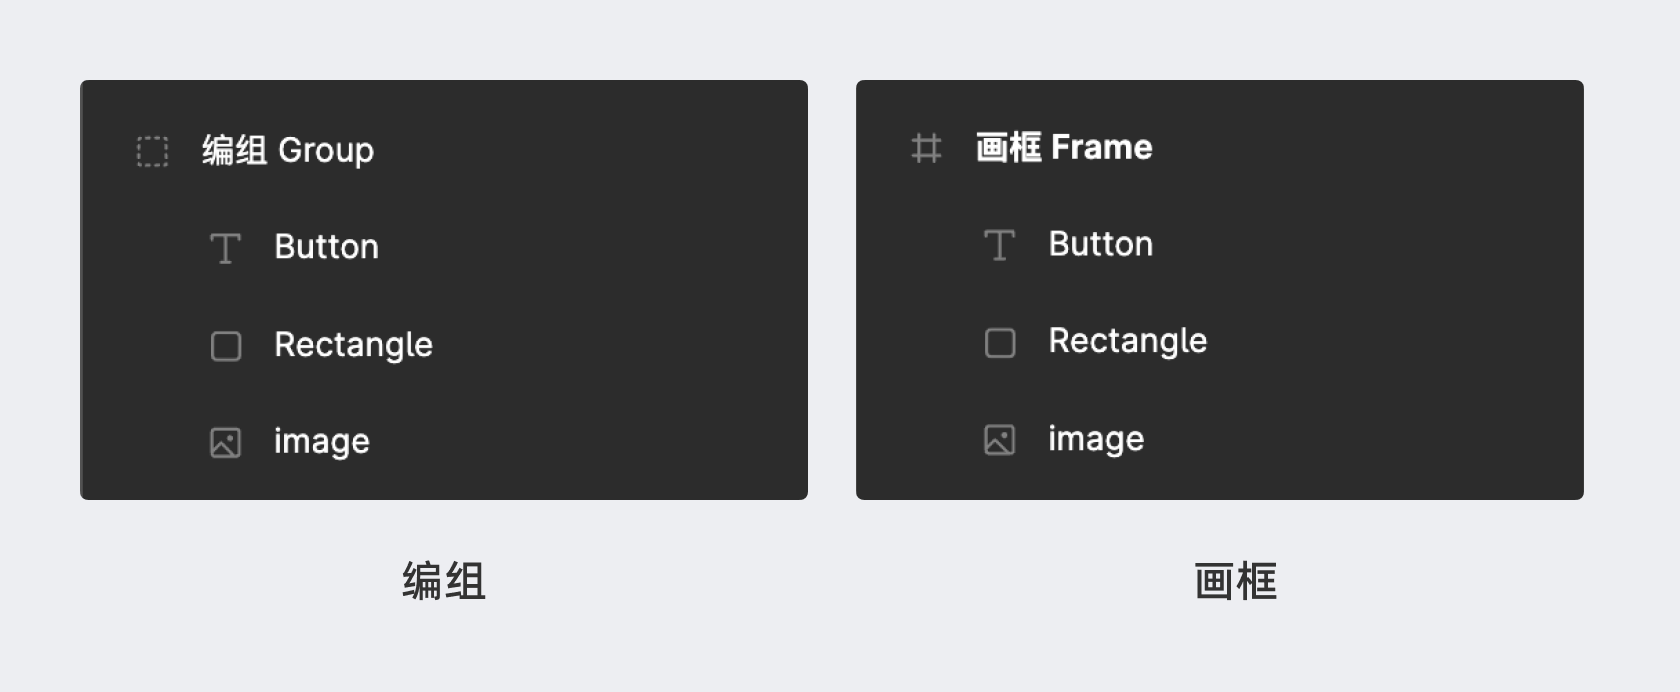Click rectangle shape icon in Group panel
Screen dimensions: 1680x692
[x=226, y=346]
